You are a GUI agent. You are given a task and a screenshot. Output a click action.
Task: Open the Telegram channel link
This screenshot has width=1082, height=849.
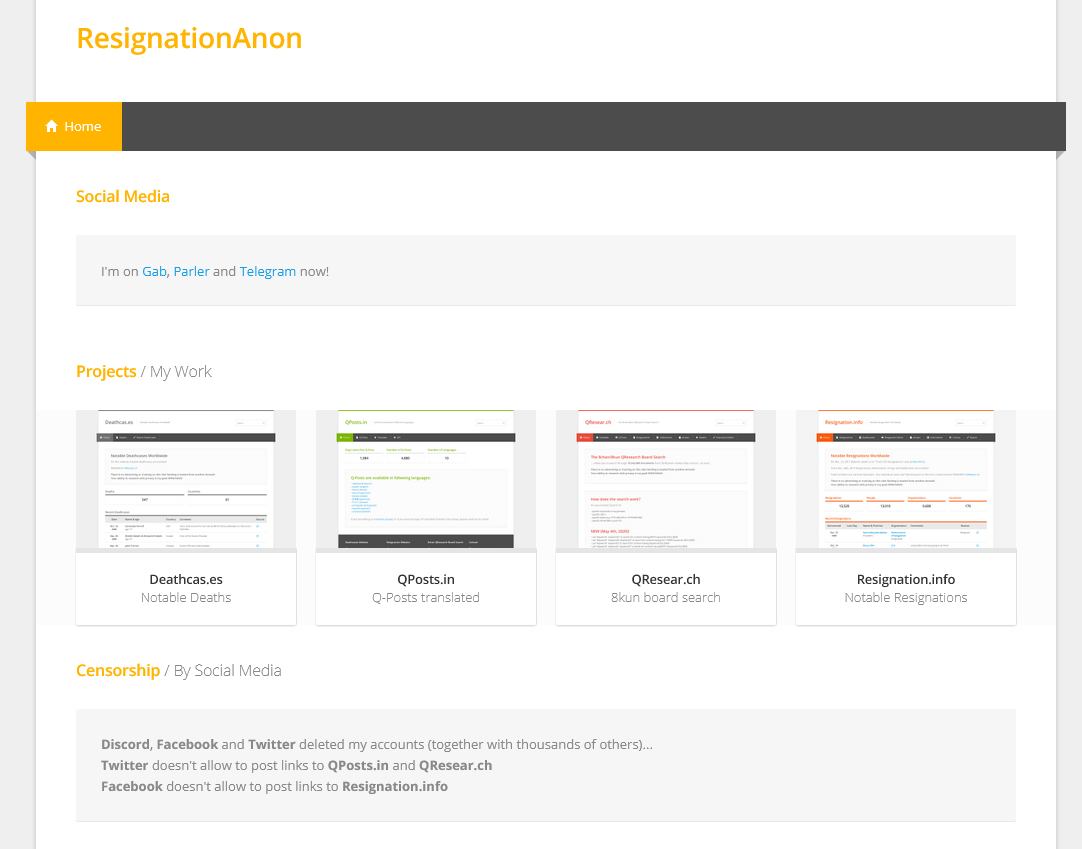click(268, 271)
